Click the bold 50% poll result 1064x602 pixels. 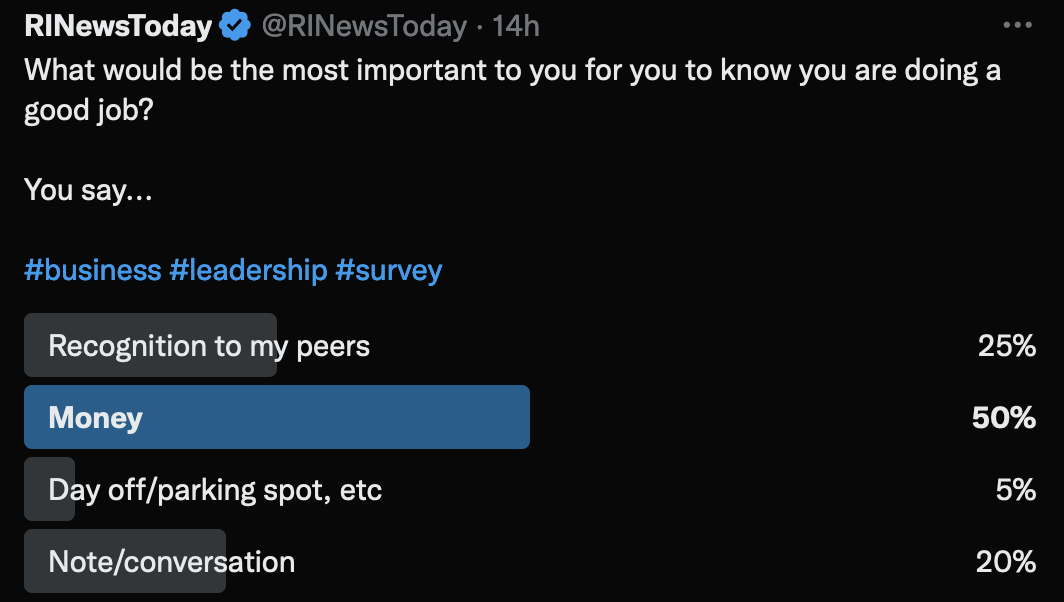pyautogui.click(x=1004, y=418)
